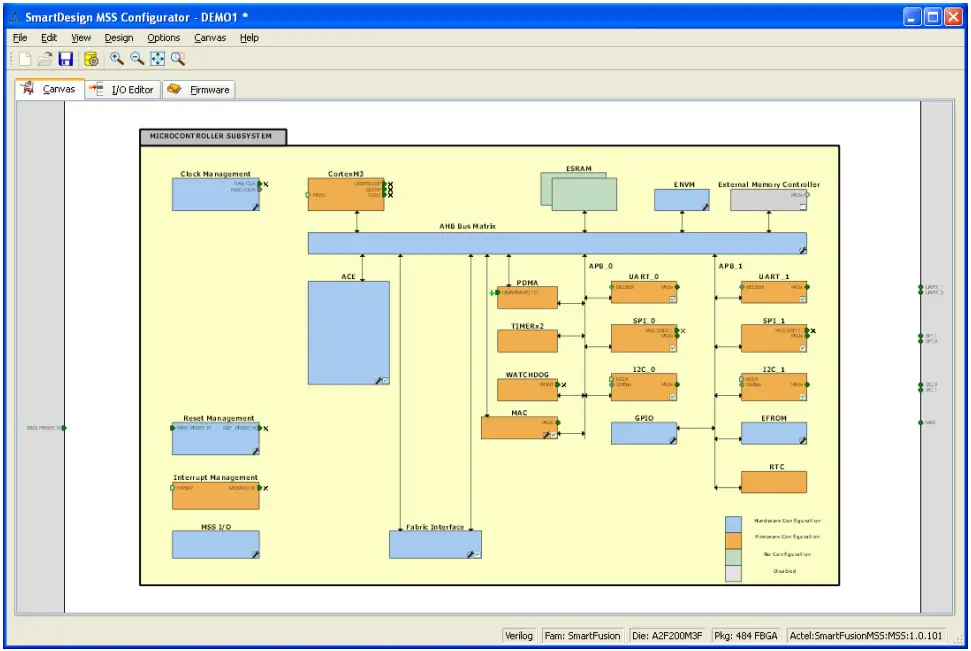Image resolution: width=971 pixels, height=651 pixels.
Task: Click the Fit to Window zoom icon
Action: 157,59
